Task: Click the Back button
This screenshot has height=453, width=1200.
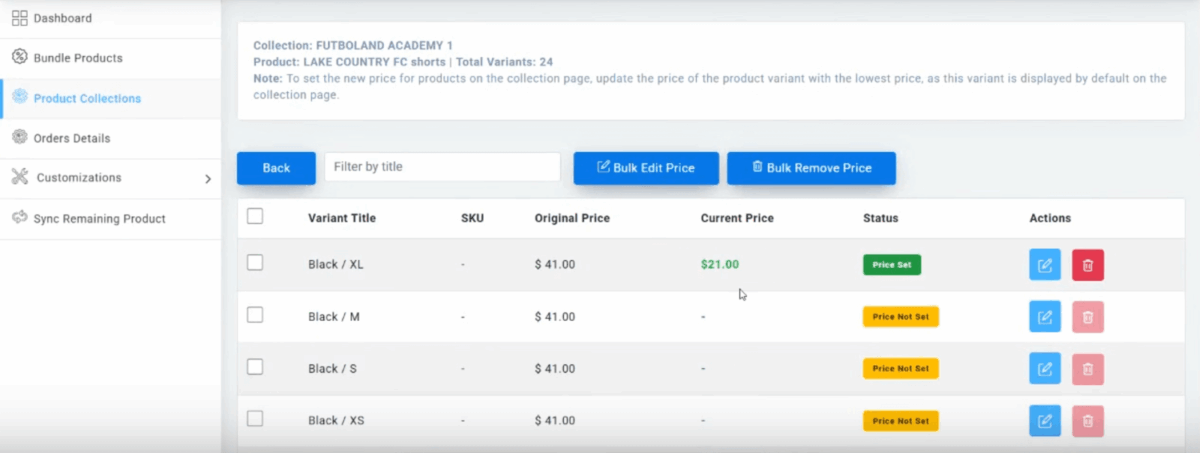Action: [x=276, y=168]
